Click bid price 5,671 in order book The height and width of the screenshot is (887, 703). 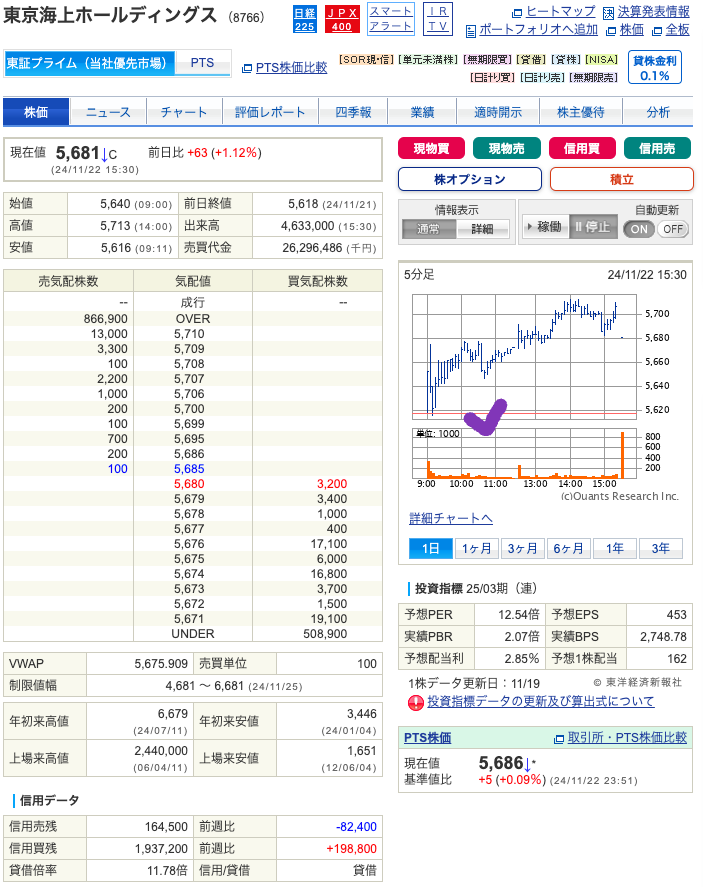tap(189, 619)
